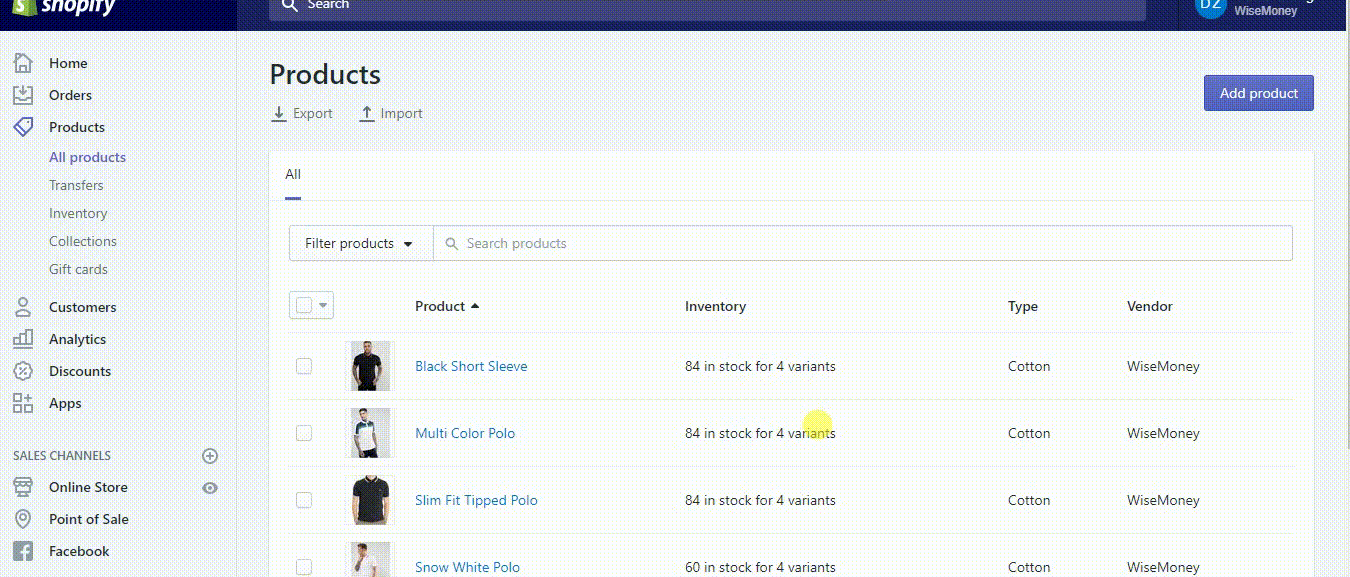Click the magnifier icon in Search products
Screen dimensions: 1350x577
tap(452, 243)
